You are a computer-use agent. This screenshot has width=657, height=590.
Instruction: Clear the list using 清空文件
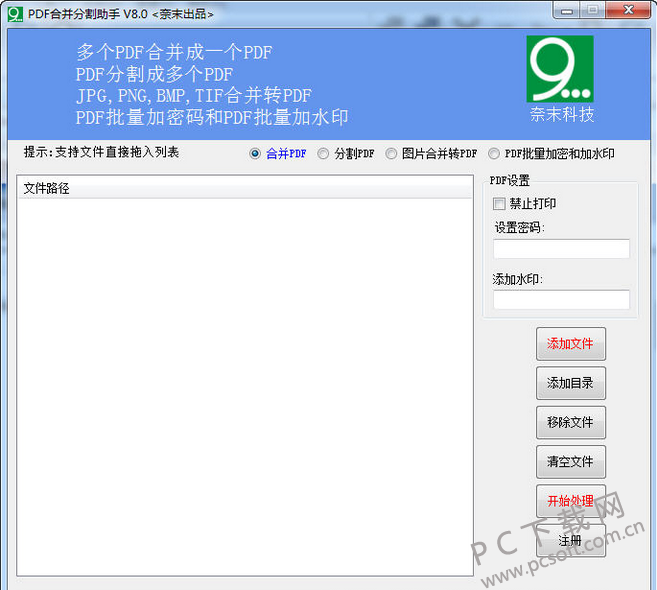coord(571,462)
